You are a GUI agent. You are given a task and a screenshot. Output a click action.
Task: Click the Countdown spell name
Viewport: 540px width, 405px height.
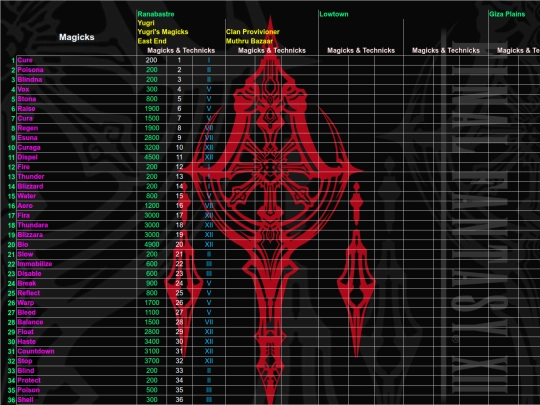[x=36, y=351]
